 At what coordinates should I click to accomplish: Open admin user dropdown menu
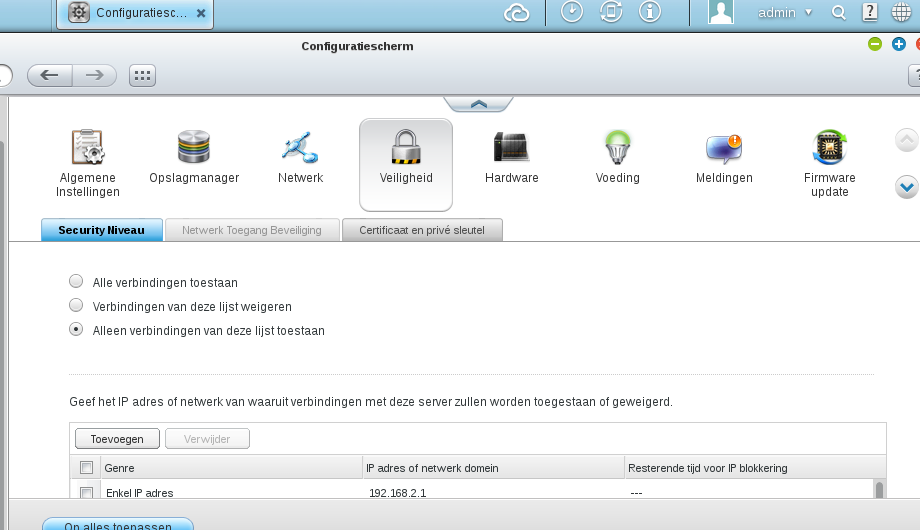785,12
